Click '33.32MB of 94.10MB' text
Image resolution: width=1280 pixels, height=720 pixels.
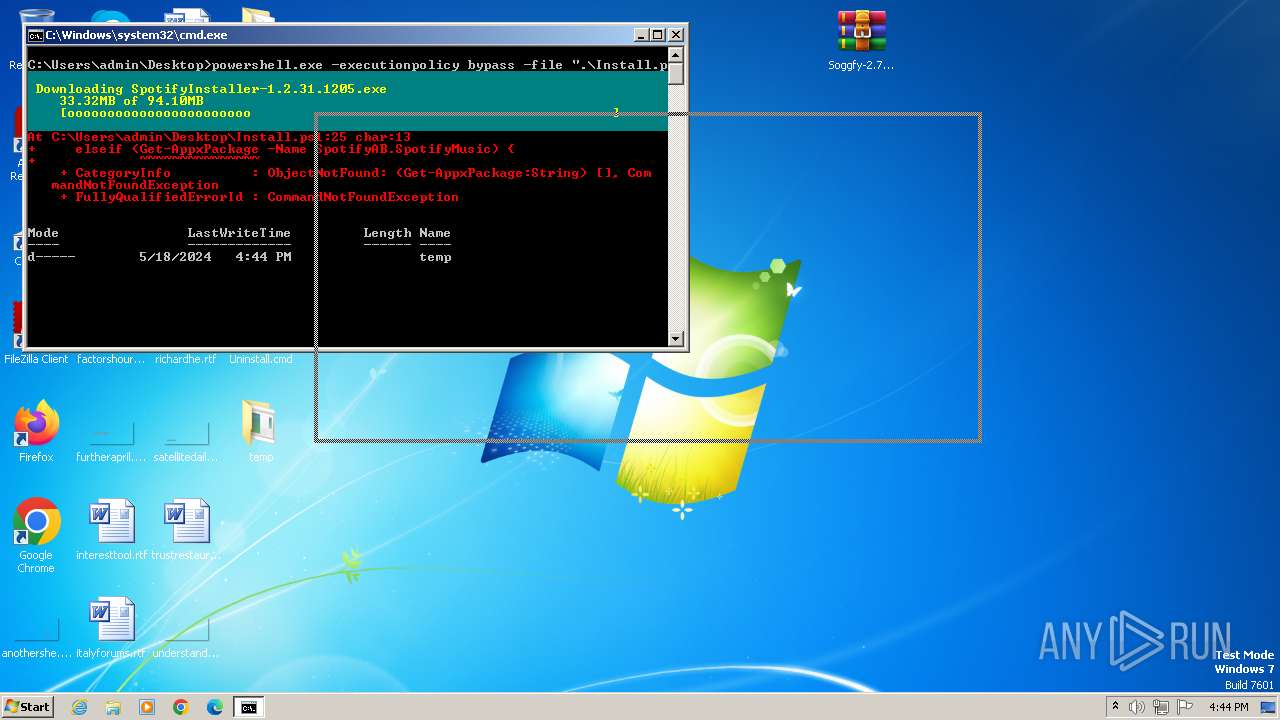(131, 101)
